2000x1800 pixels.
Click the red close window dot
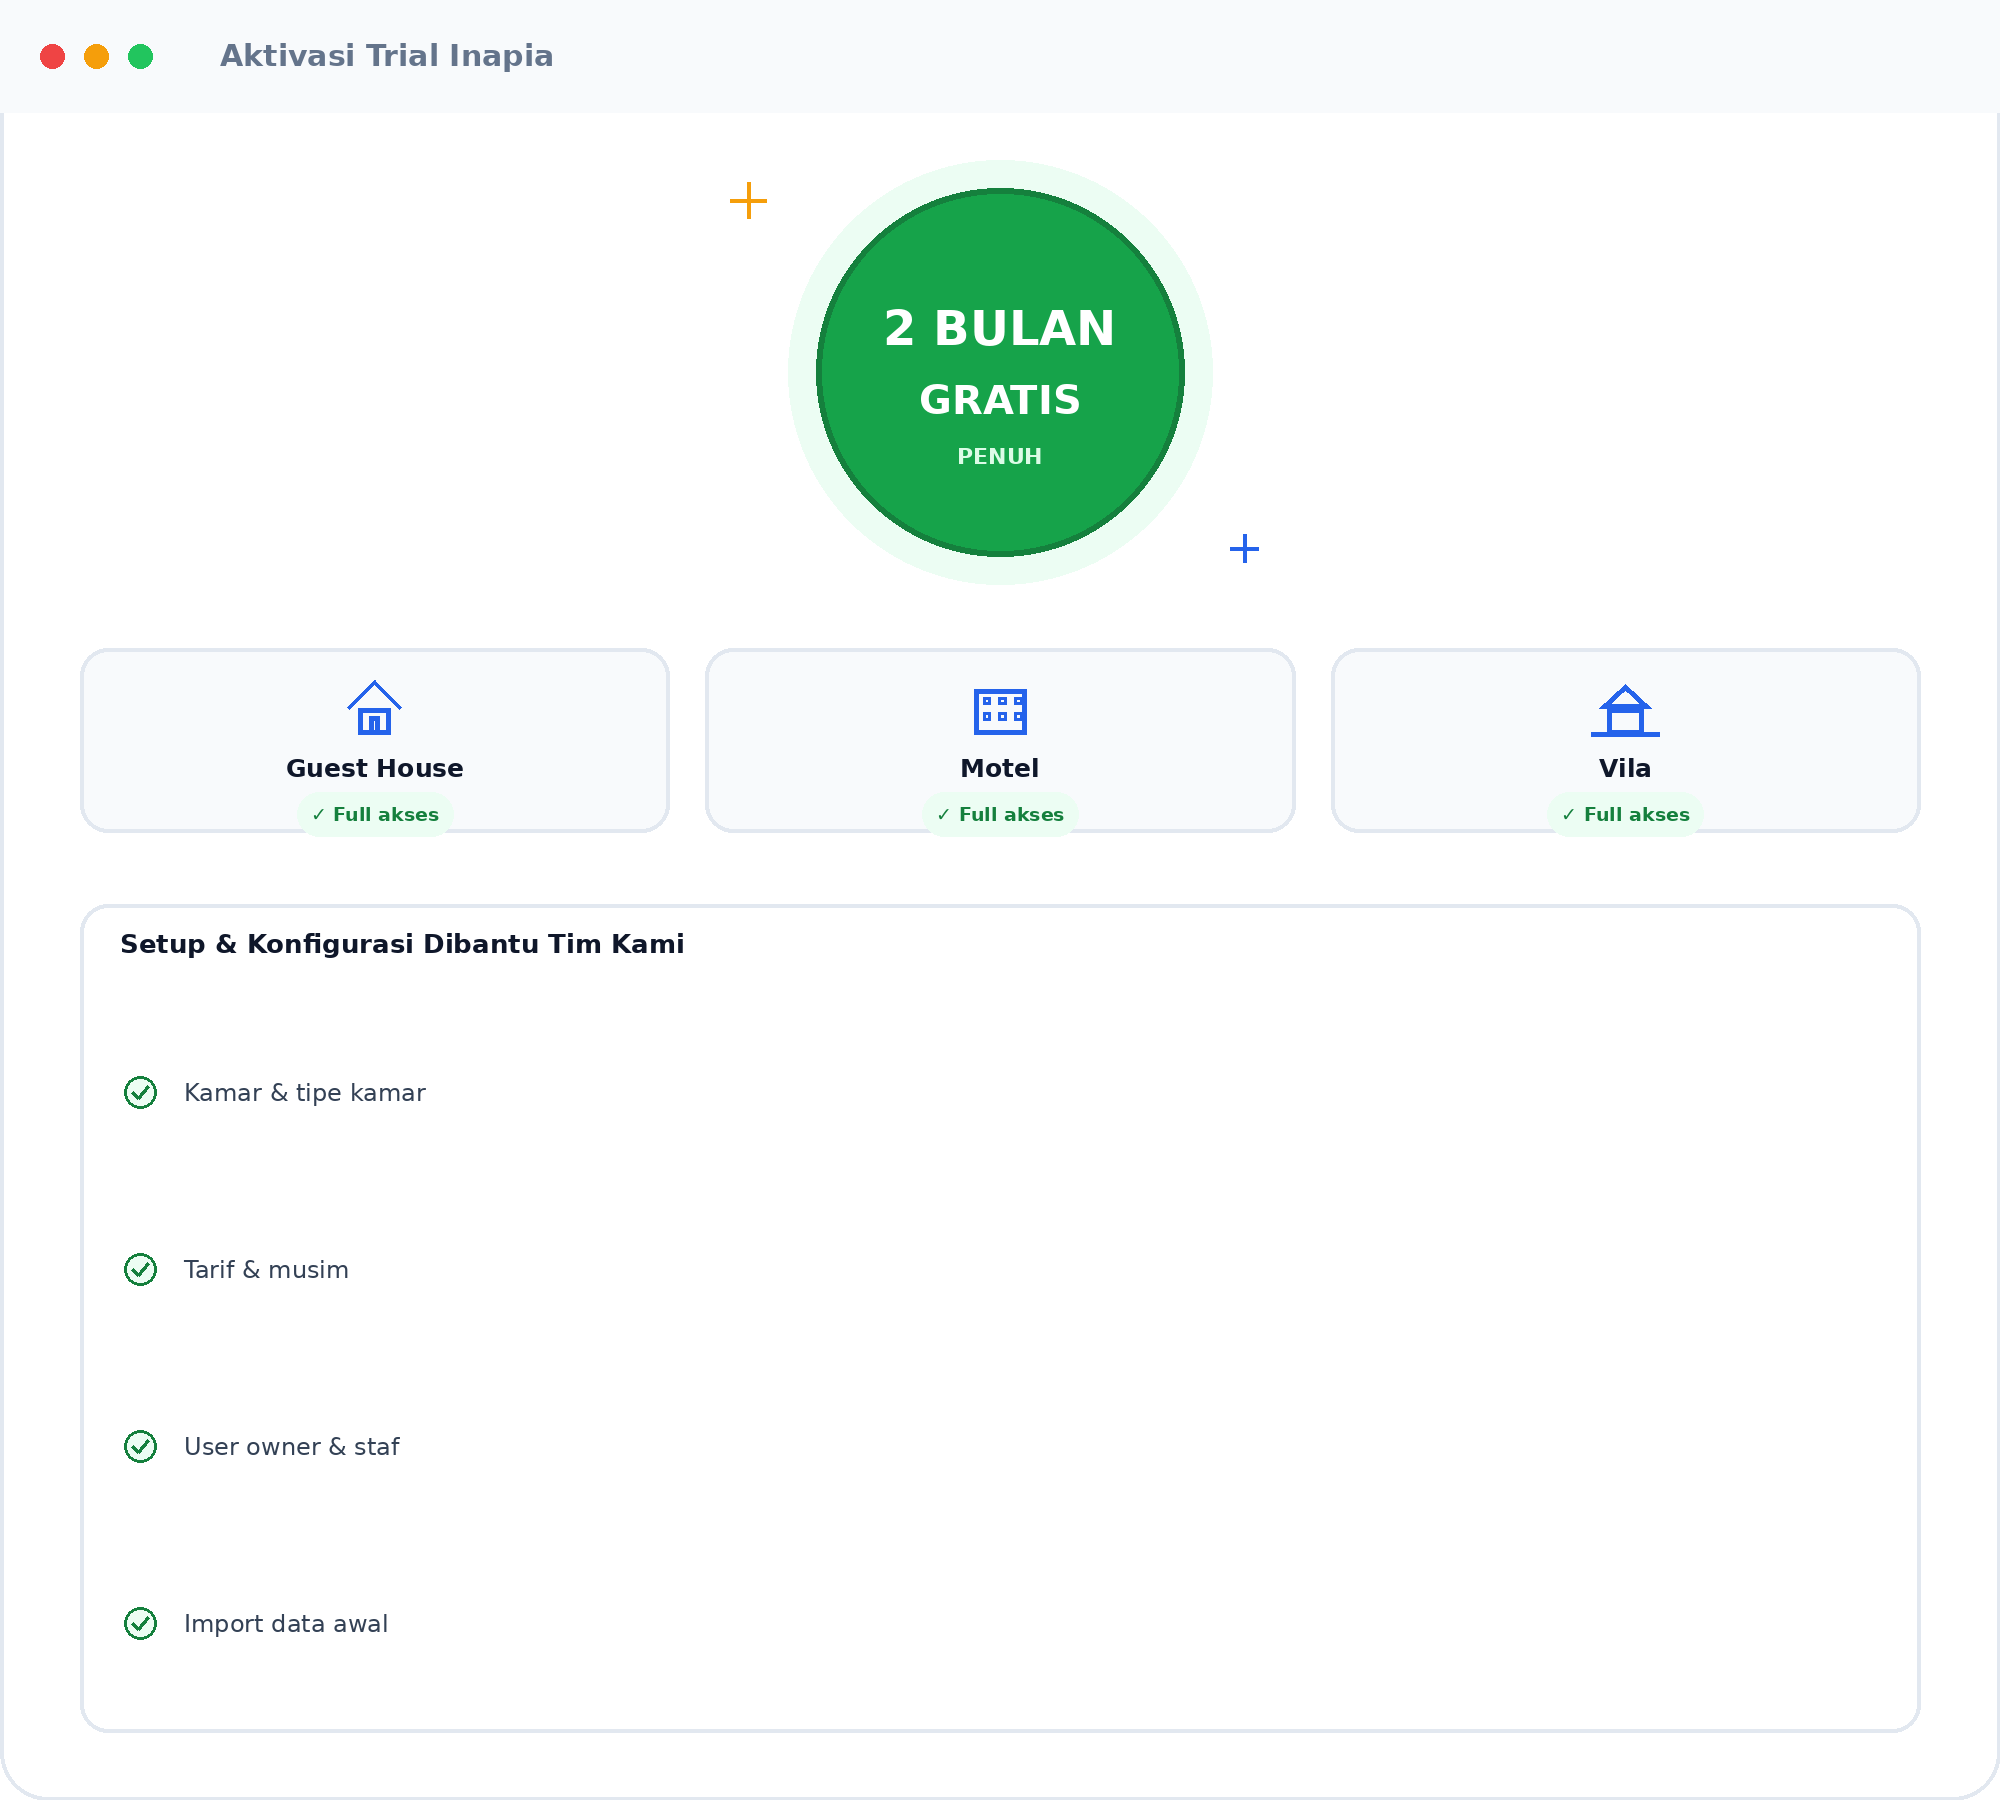click(53, 57)
